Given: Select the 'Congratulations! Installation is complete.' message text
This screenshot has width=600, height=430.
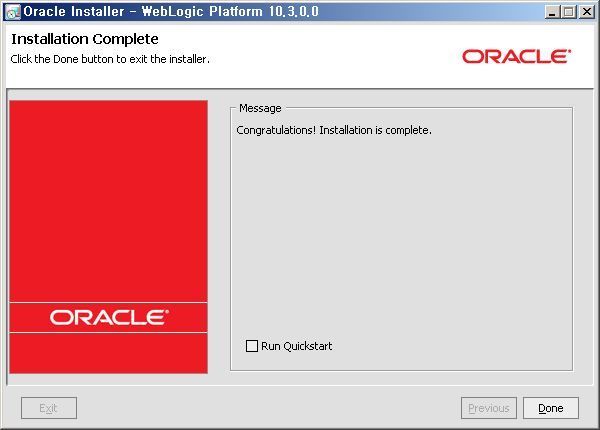Looking at the screenshot, I should tap(334, 130).
